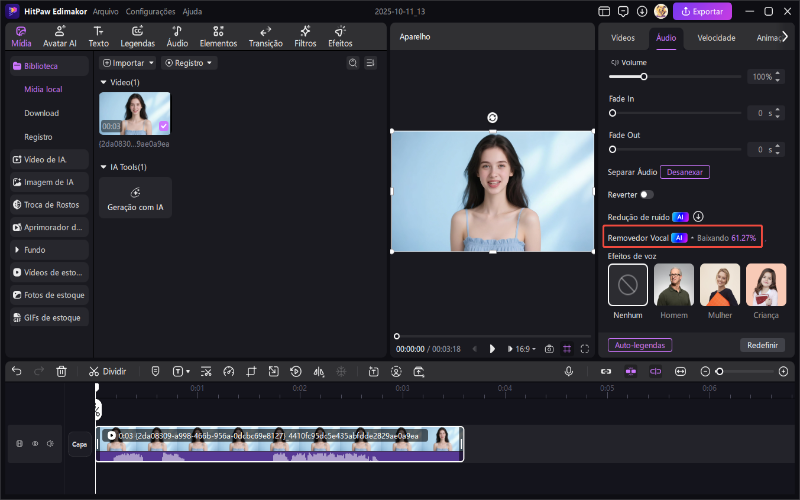Play the preview video
800x500 pixels.
(x=492, y=349)
